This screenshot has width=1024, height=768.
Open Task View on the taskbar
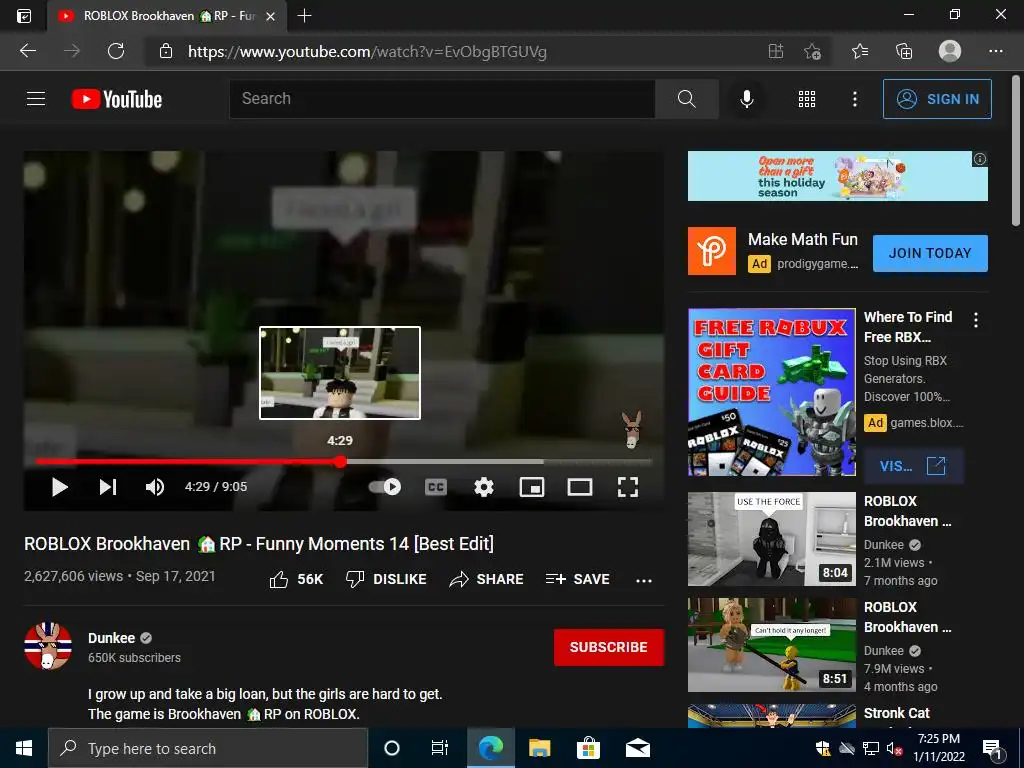440,748
